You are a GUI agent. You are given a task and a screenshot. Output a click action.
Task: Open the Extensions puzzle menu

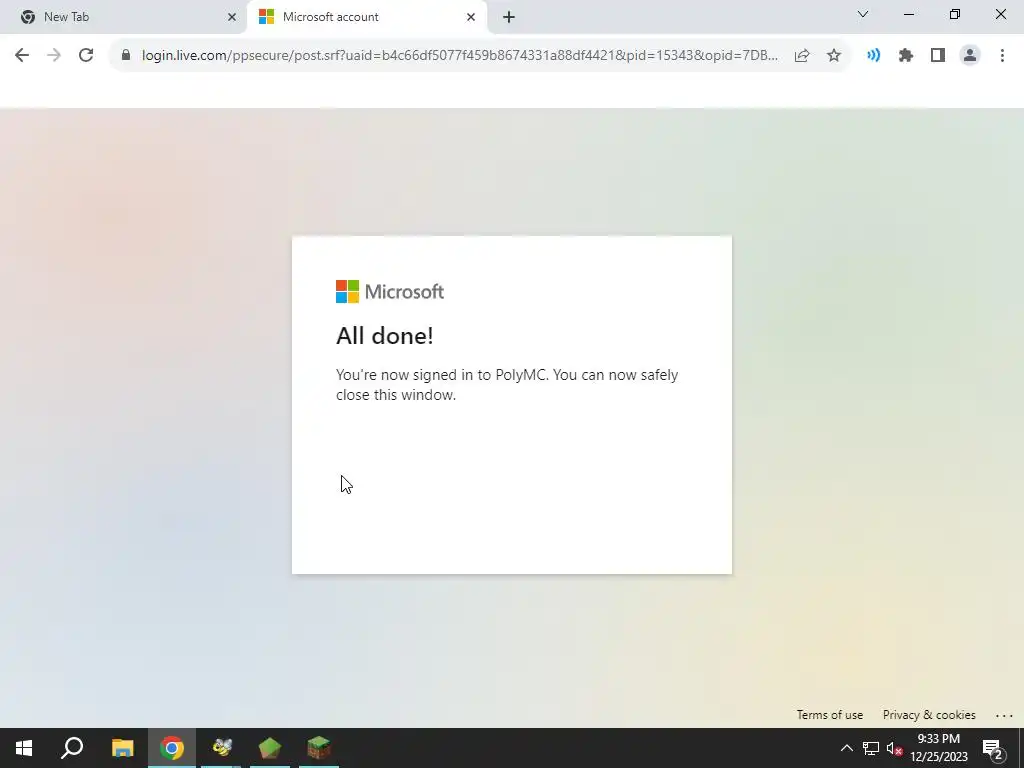pyautogui.click(x=906, y=56)
